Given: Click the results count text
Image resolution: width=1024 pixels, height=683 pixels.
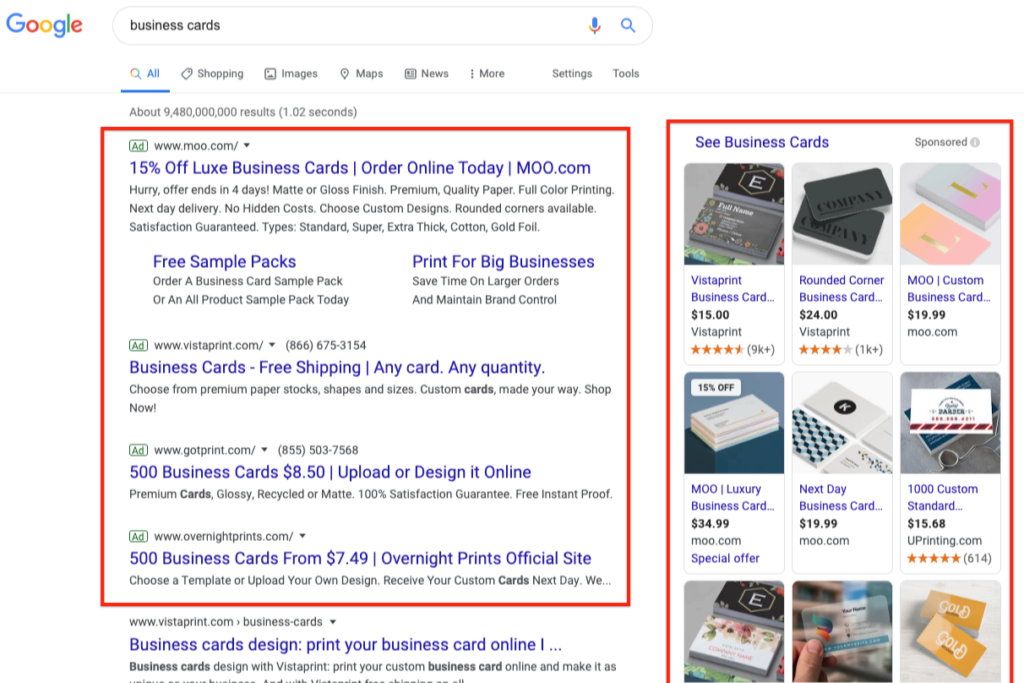Looking at the screenshot, I should tap(243, 112).
